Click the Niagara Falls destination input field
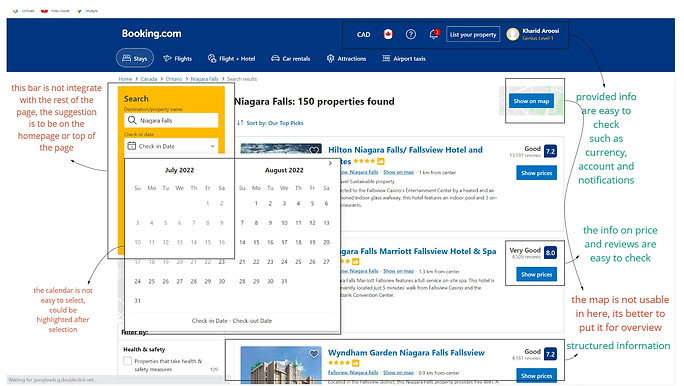 (171, 120)
